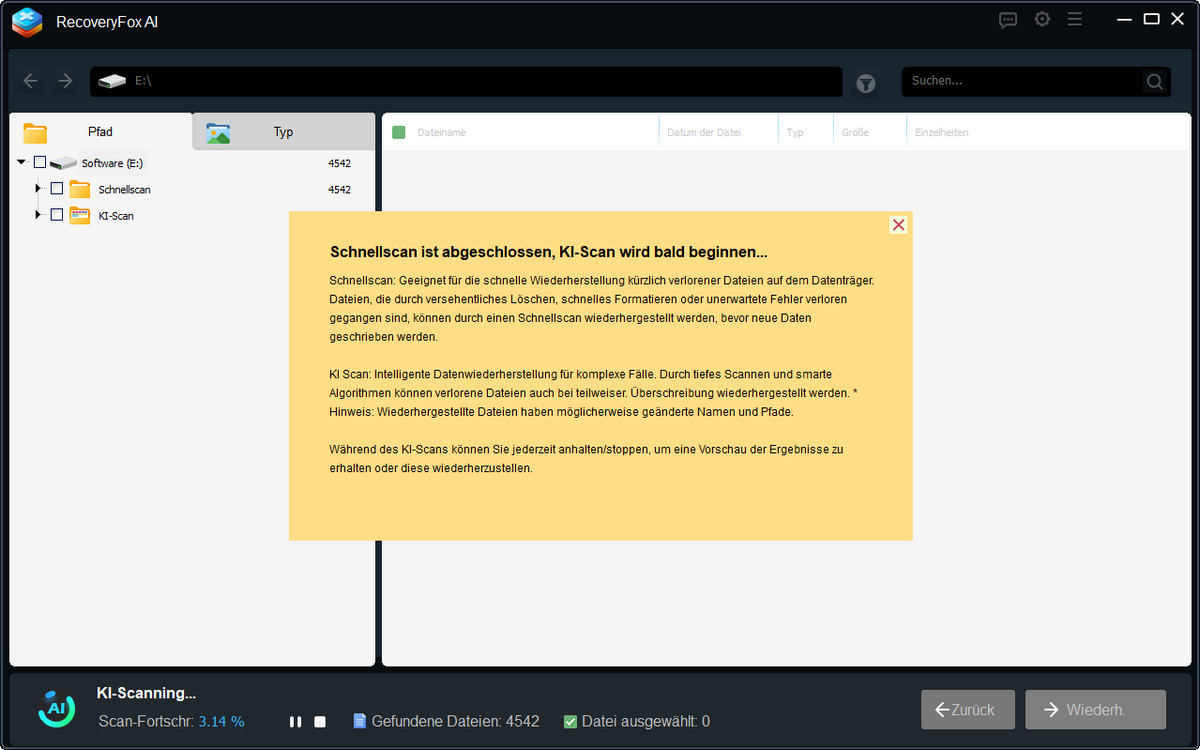The height and width of the screenshot is (750, 1200).
Task: Click the Wiederh. recovery button
Action: pyautogui.click(x=1095, y=709)
